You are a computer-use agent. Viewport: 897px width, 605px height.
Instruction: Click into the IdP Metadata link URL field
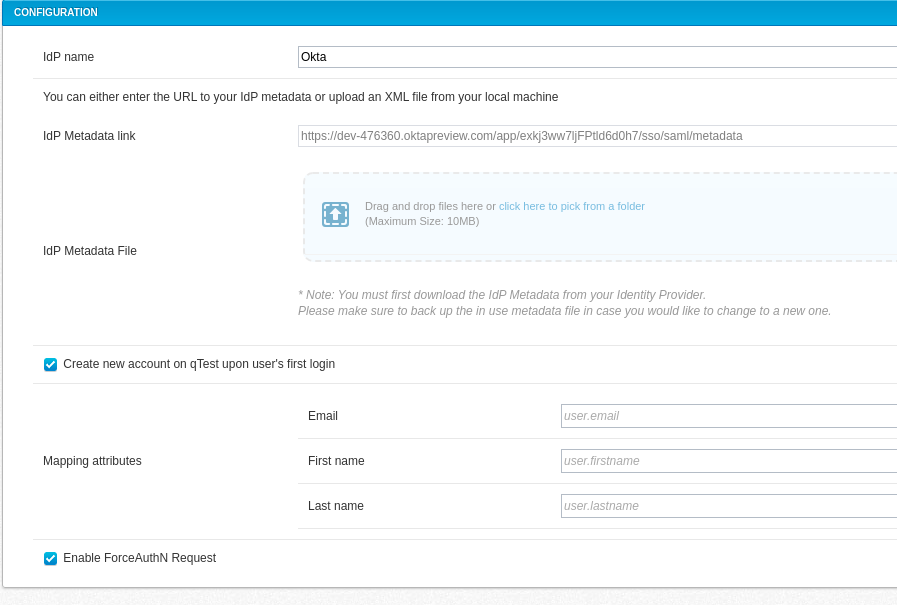(597, 136)
